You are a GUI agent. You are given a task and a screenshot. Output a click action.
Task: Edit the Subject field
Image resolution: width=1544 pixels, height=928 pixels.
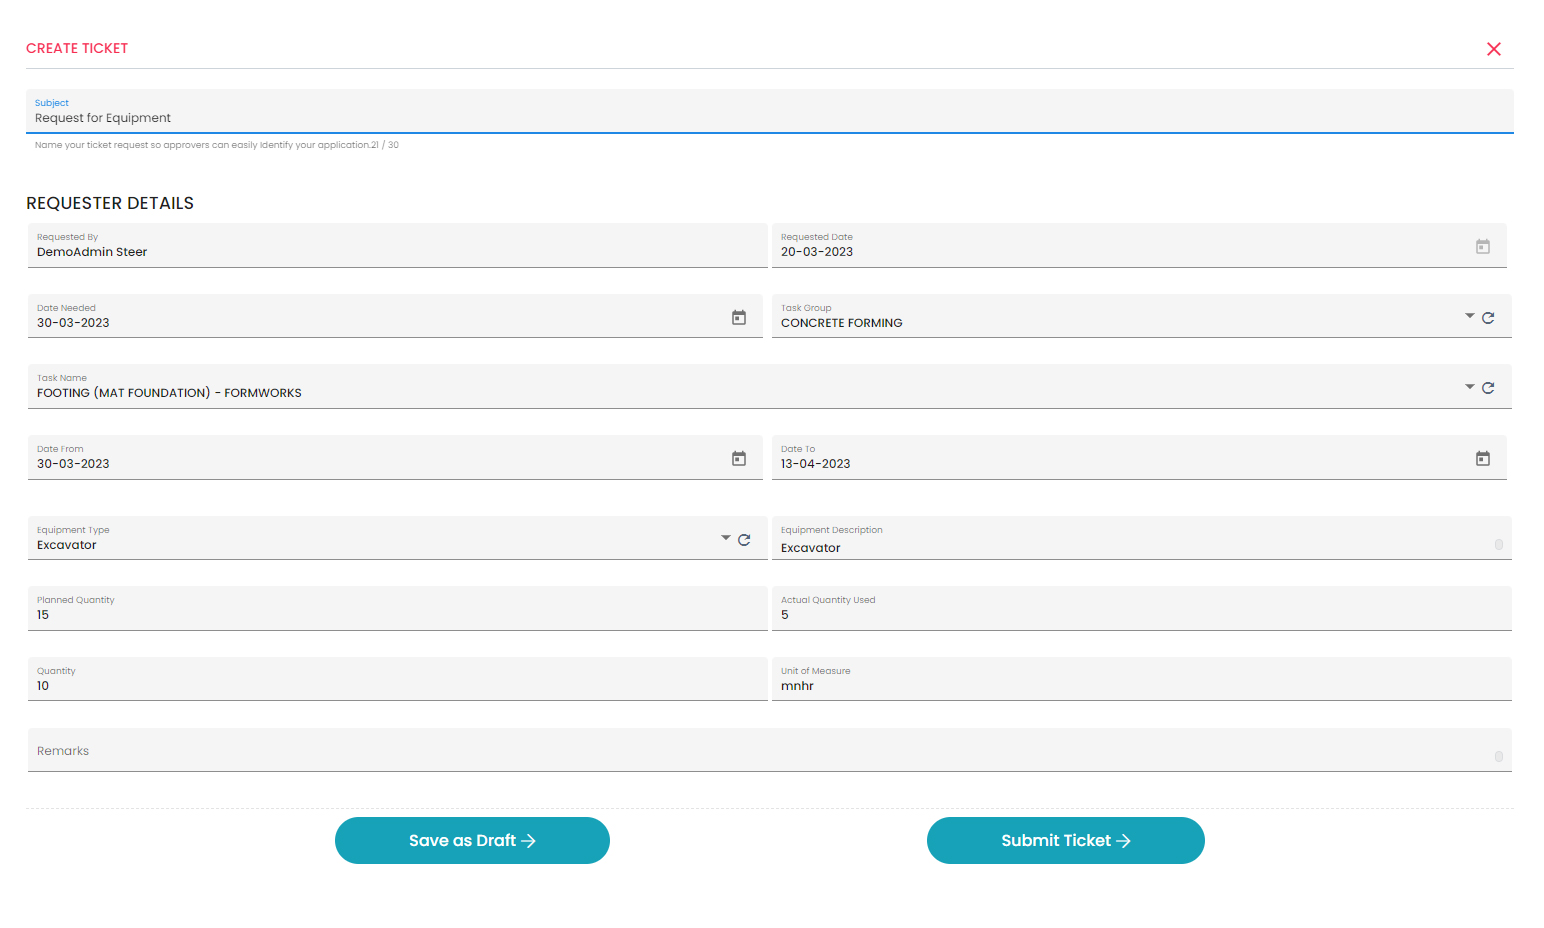coord(400,117)
